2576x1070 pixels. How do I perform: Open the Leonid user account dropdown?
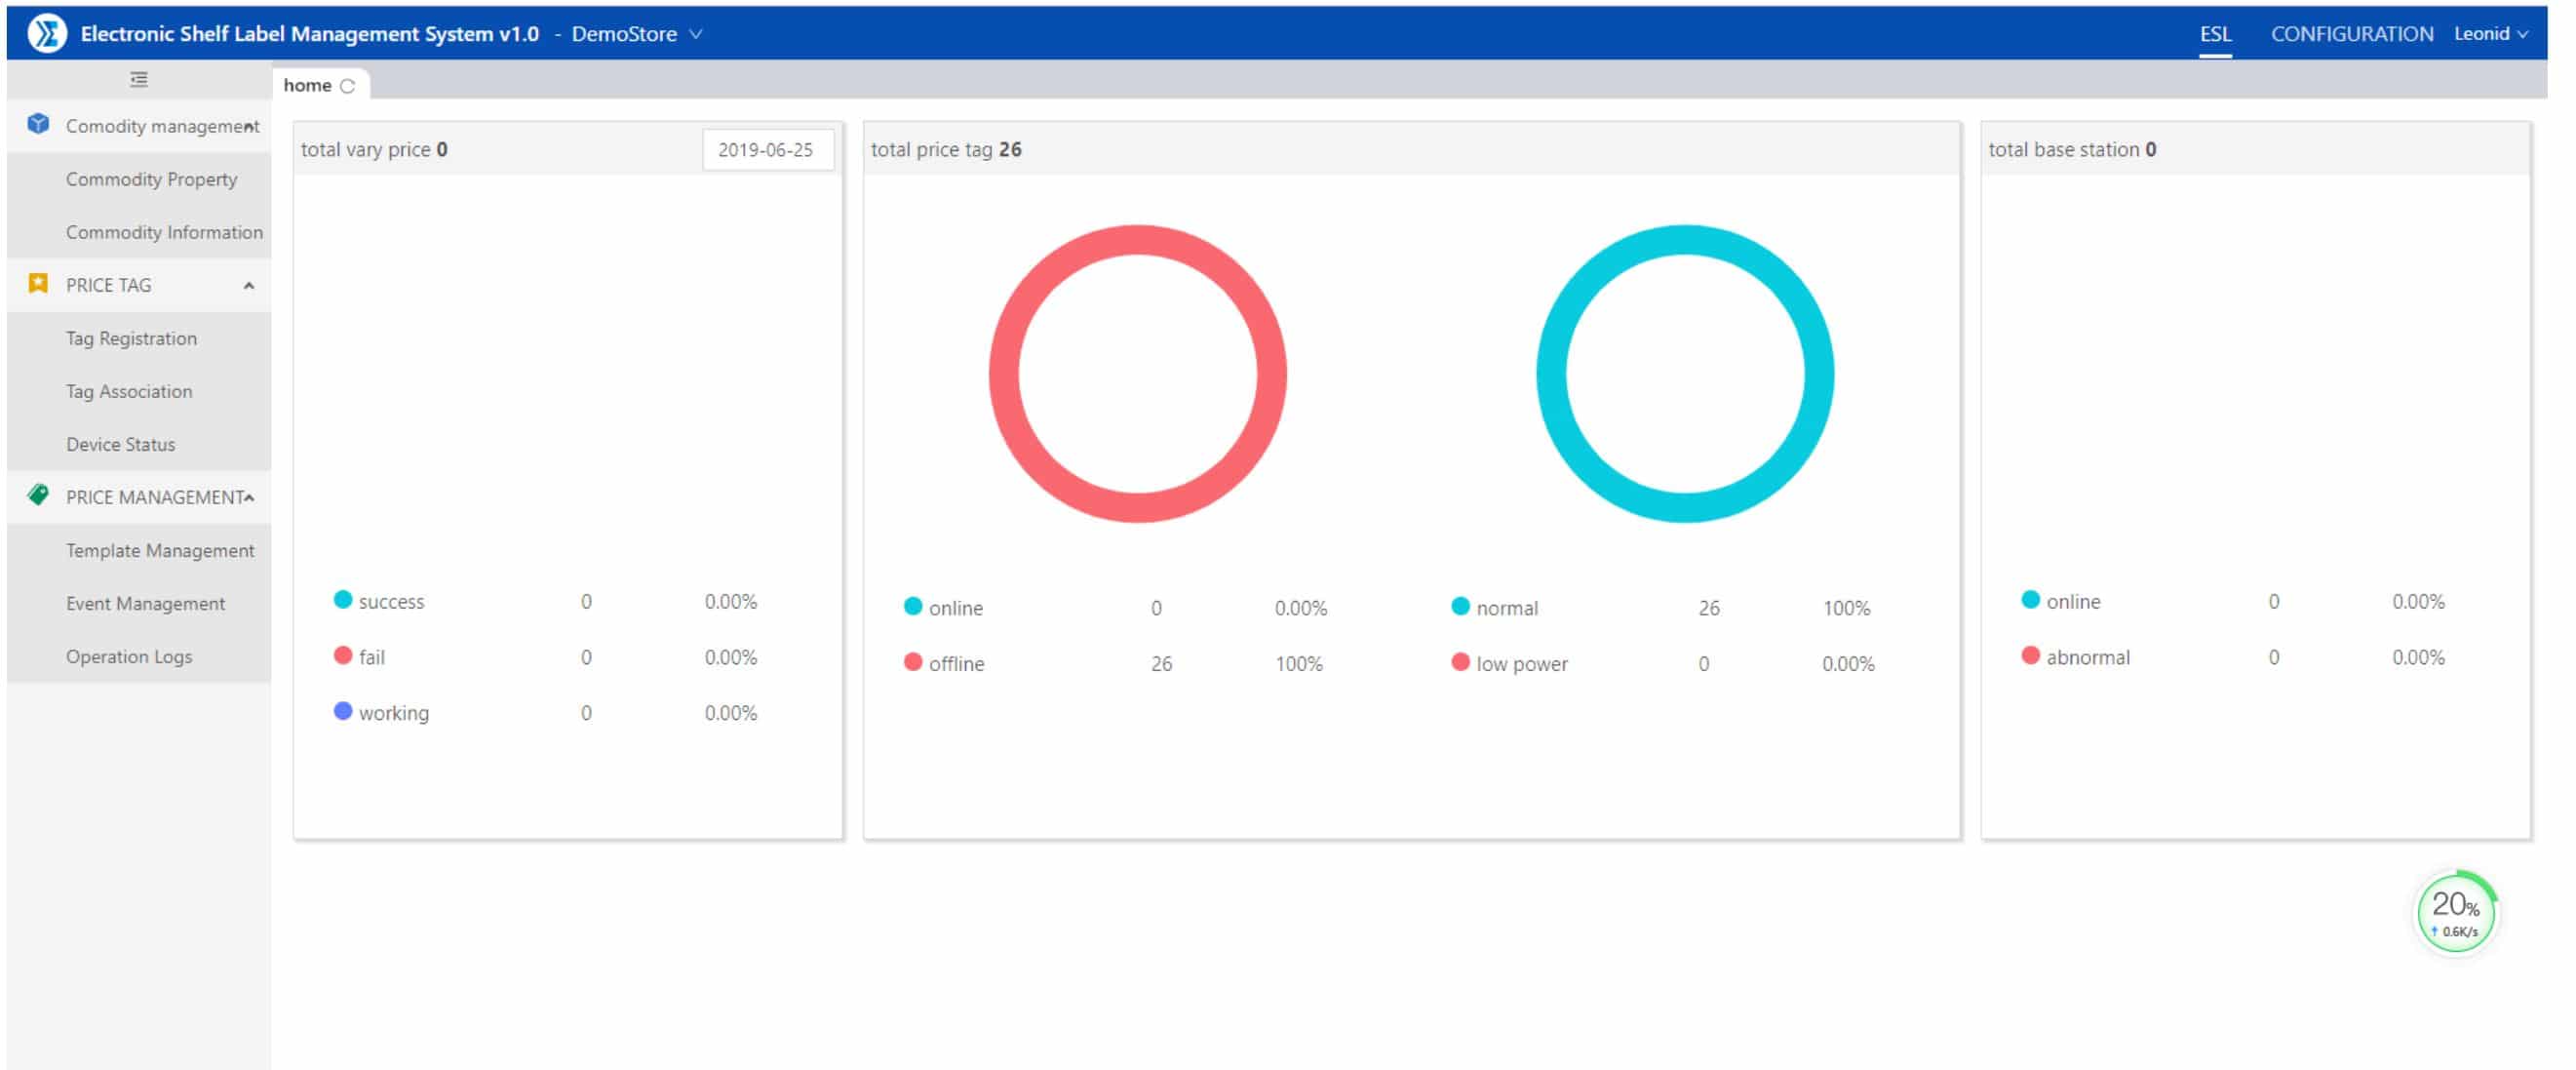(2491, 34)
